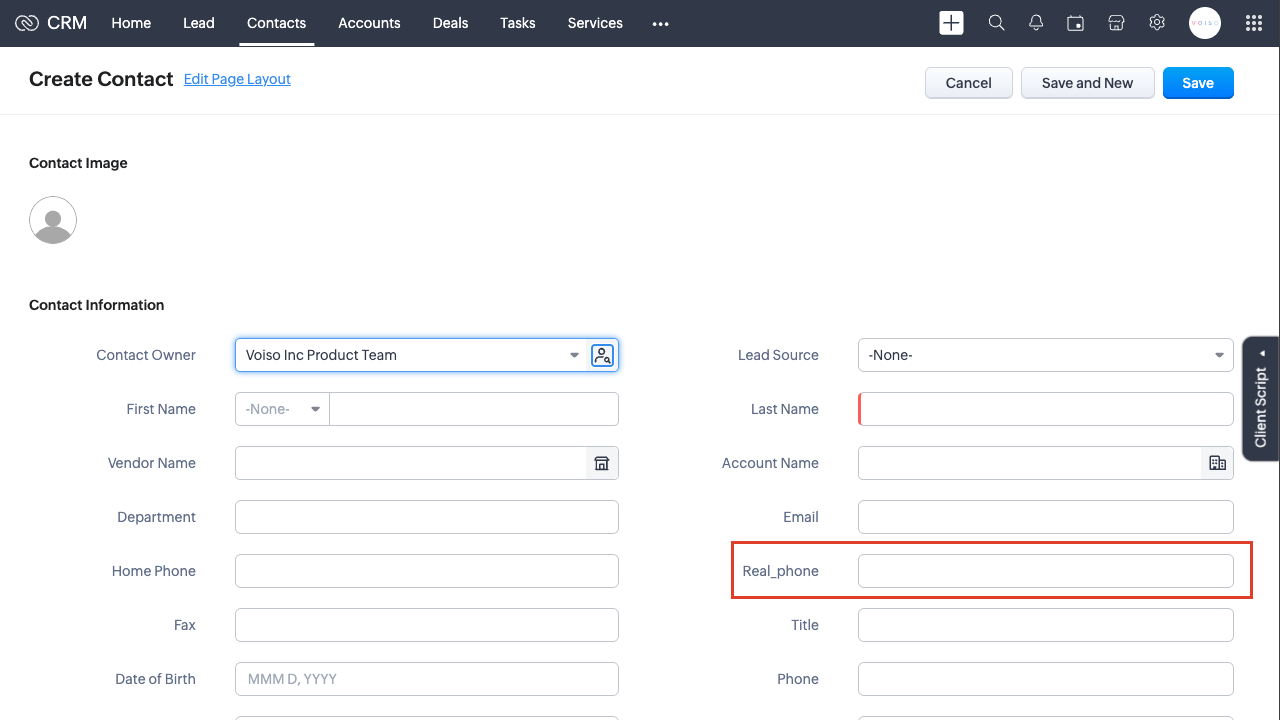1280x720 pixels.
Task: Open setup using the settings gear icon
Action: click(x=1157, y=22)
